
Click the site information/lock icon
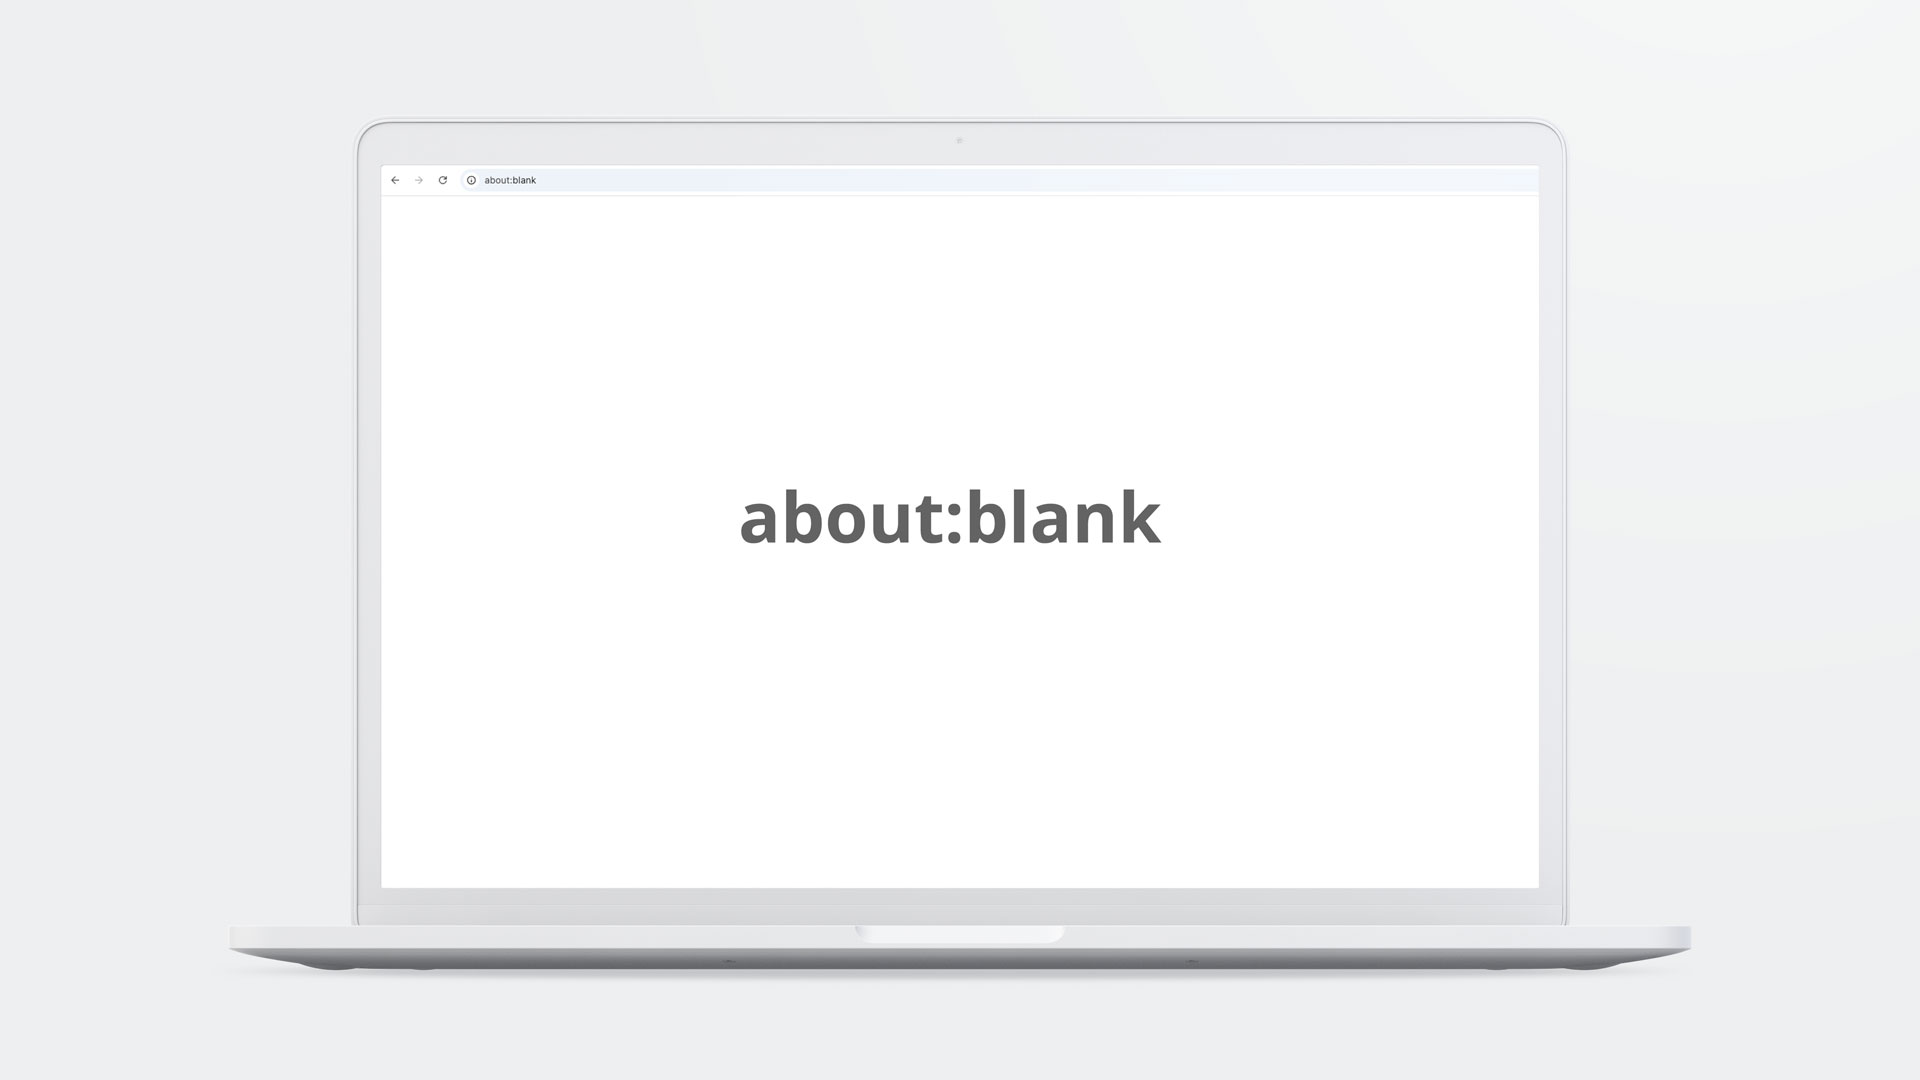(x=472, y=181)
